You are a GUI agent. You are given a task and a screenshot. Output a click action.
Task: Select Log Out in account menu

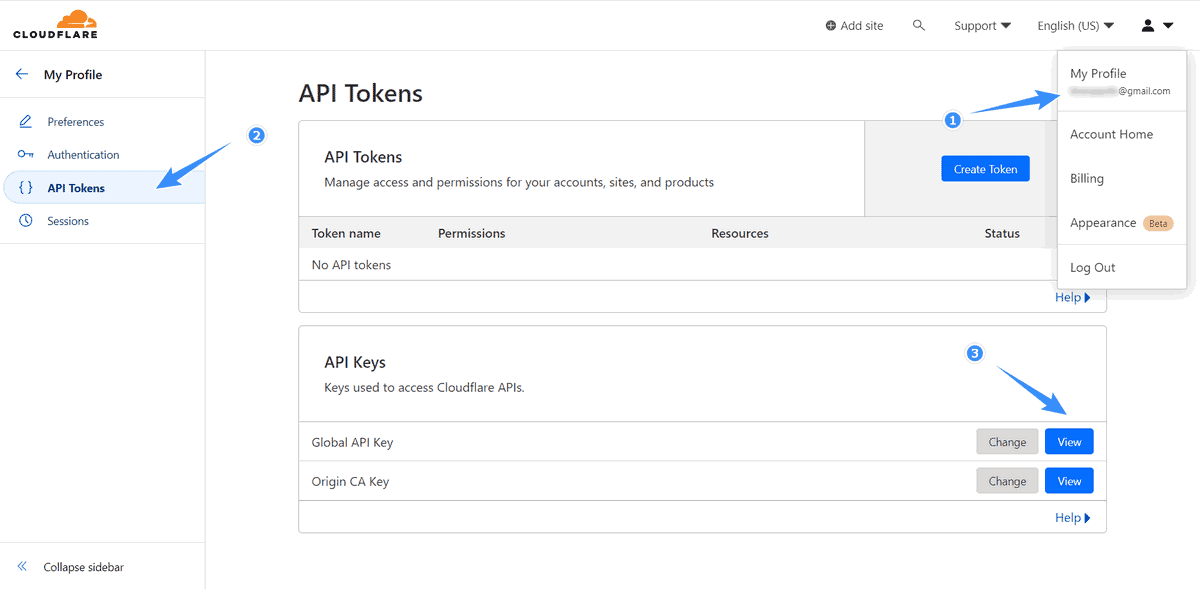point(1093,267)
